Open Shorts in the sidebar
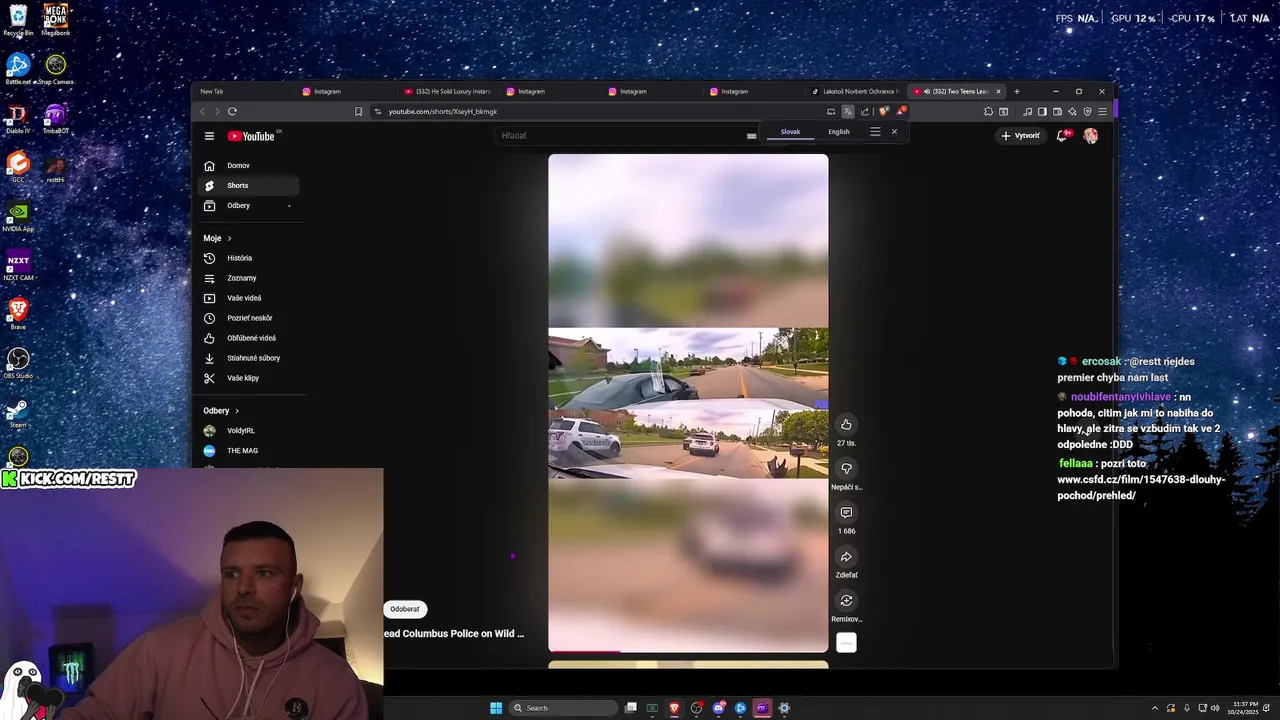The height and width of the screenshot is (720, 1280). [249, 185]
